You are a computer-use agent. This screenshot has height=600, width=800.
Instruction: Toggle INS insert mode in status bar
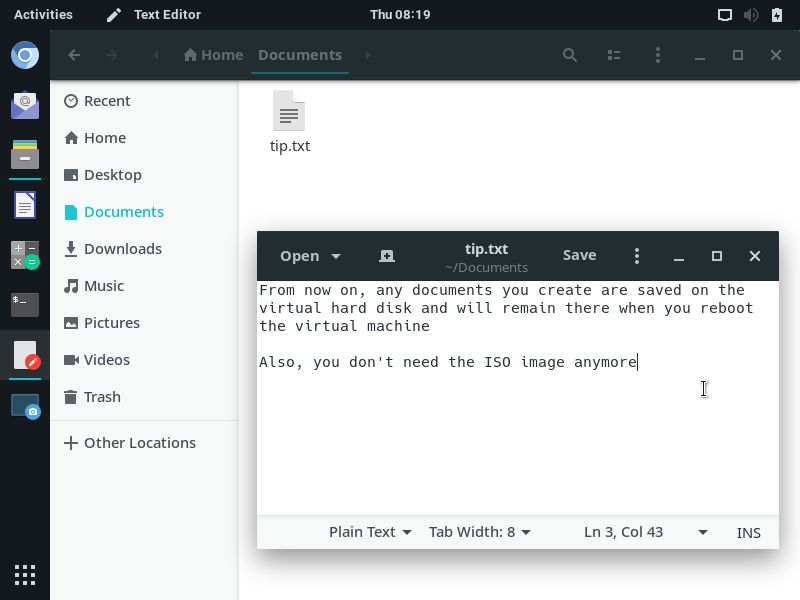point(748,532)
